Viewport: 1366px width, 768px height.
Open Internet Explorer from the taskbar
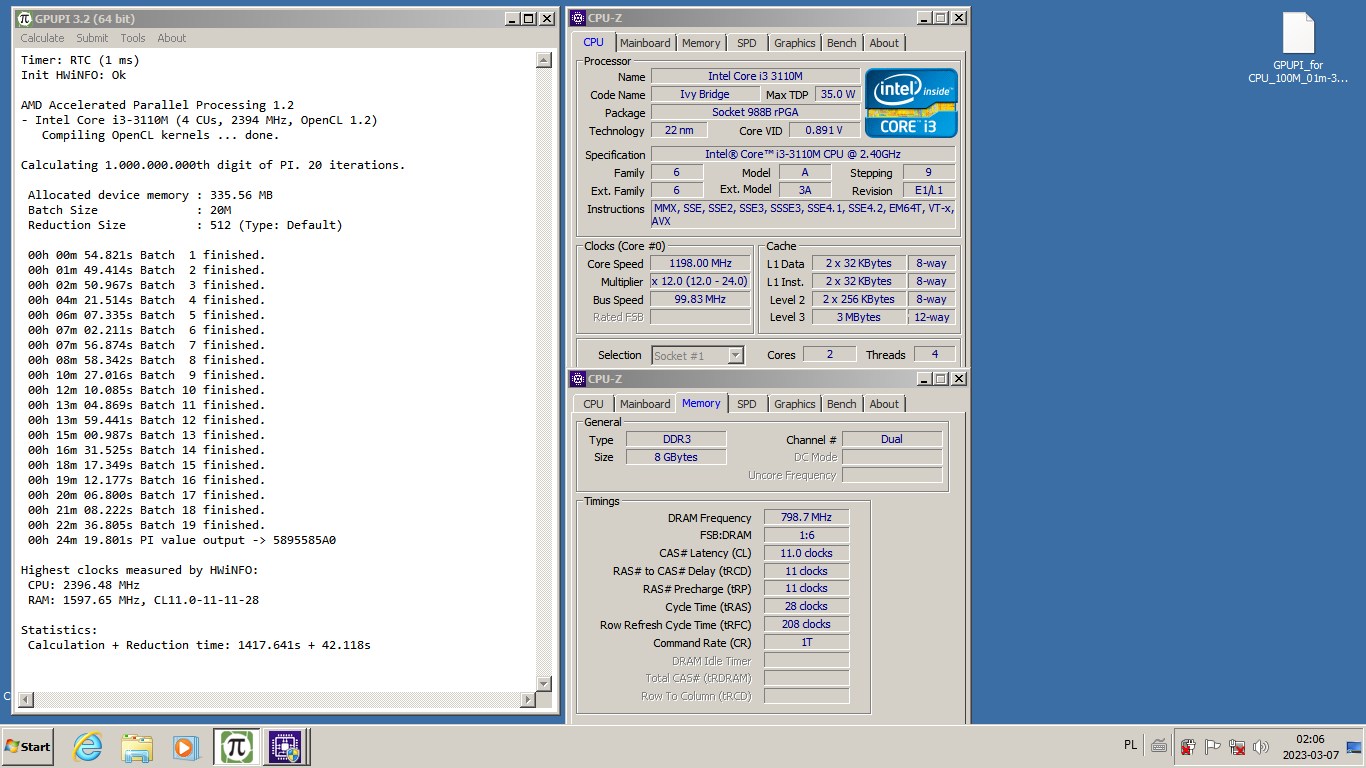pyautogui.click(x=88, y=746)
